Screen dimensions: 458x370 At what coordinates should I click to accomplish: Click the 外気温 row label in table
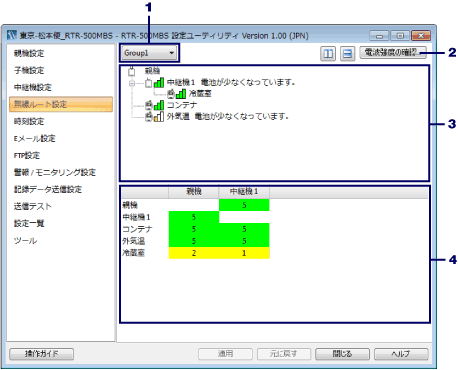click(x=134, y=241)
